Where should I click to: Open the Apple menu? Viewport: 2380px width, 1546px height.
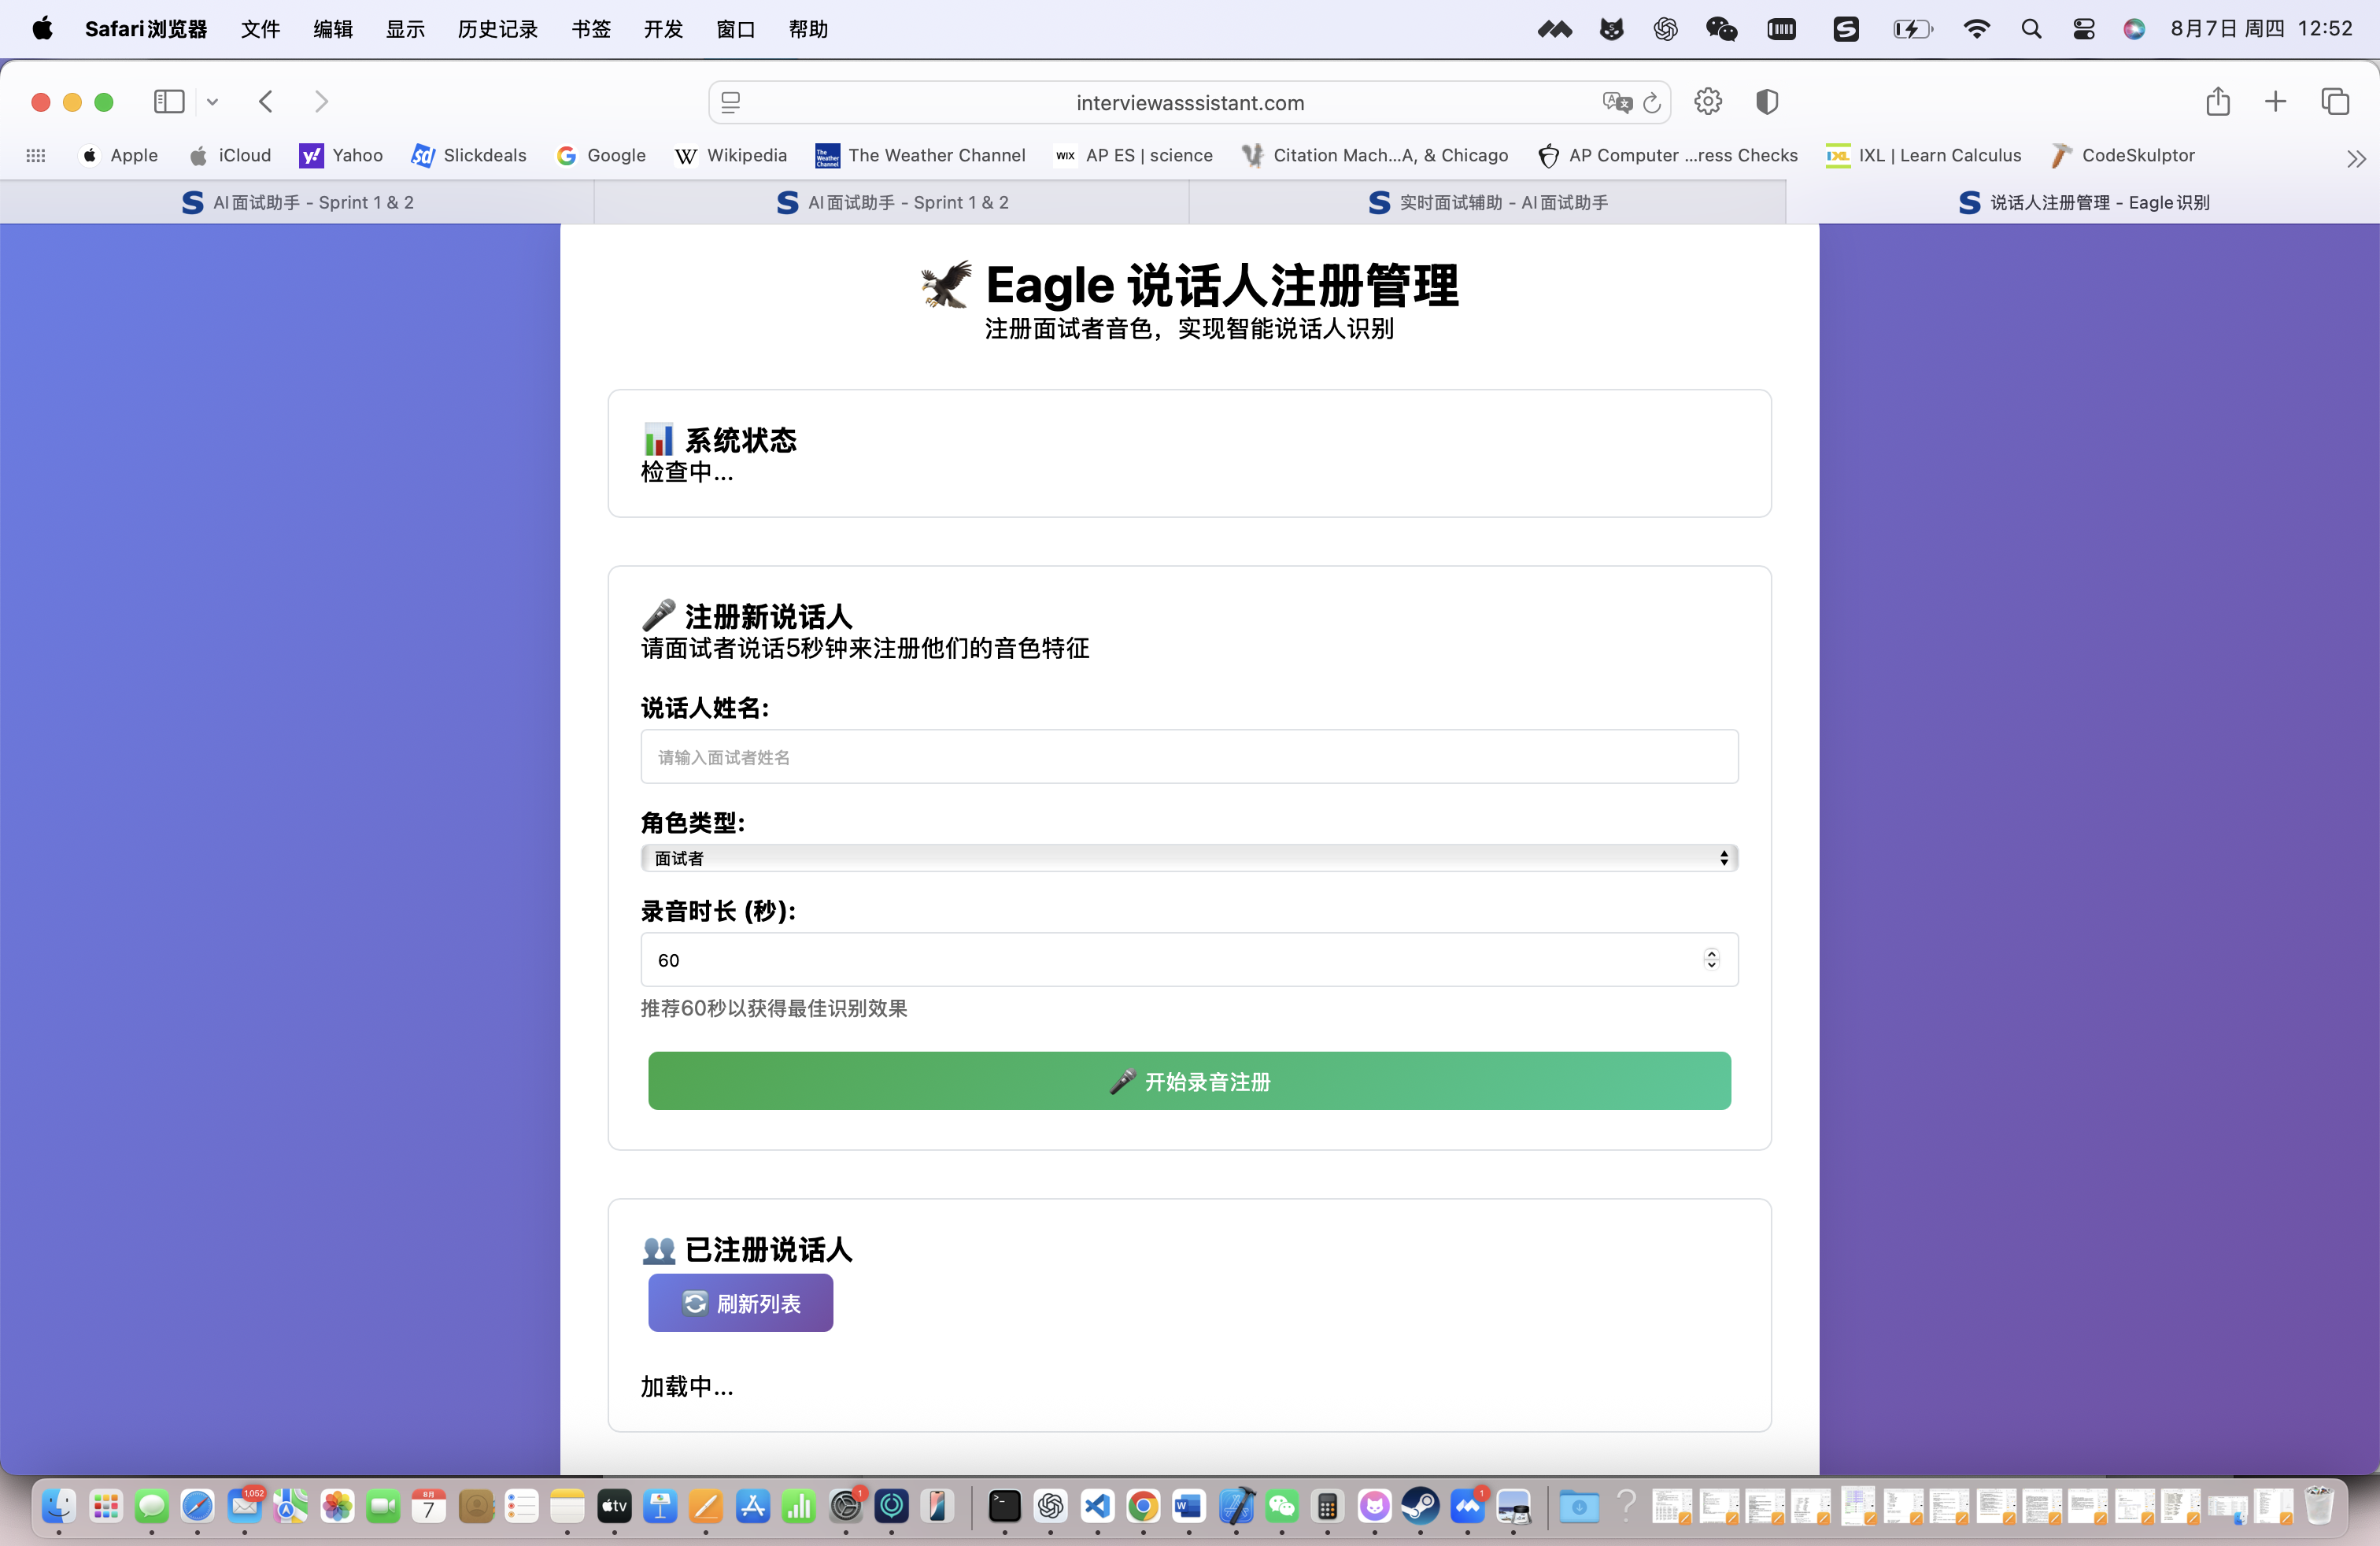(x=42, y=29)
